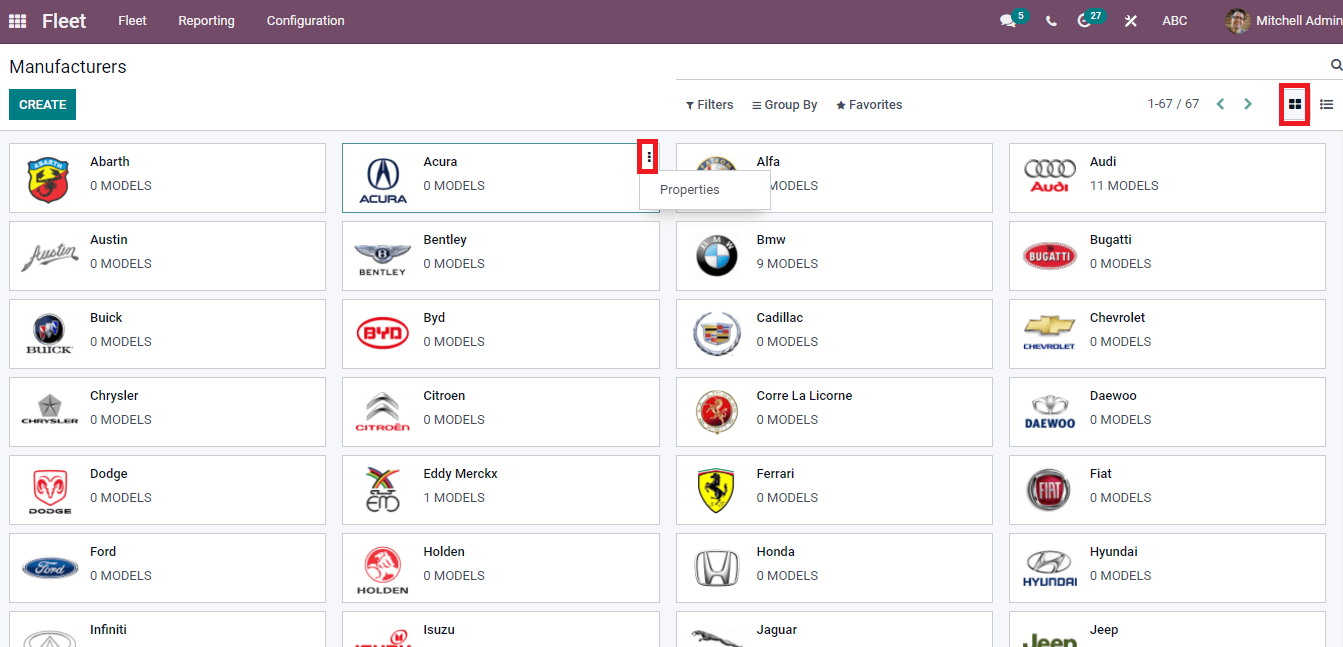Open the apps grid menu icon
The image size is (1343, 647).
pyautogui.click(x=18, y=21)
